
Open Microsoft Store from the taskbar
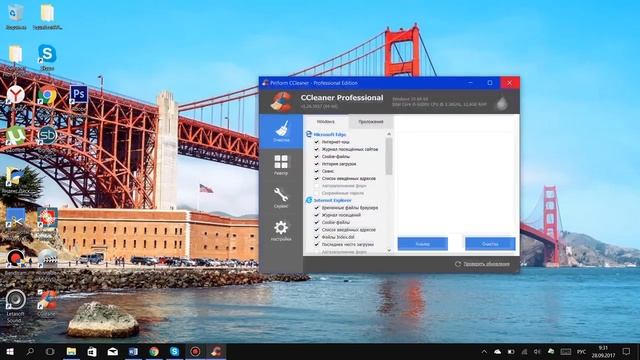pos(92,351)
